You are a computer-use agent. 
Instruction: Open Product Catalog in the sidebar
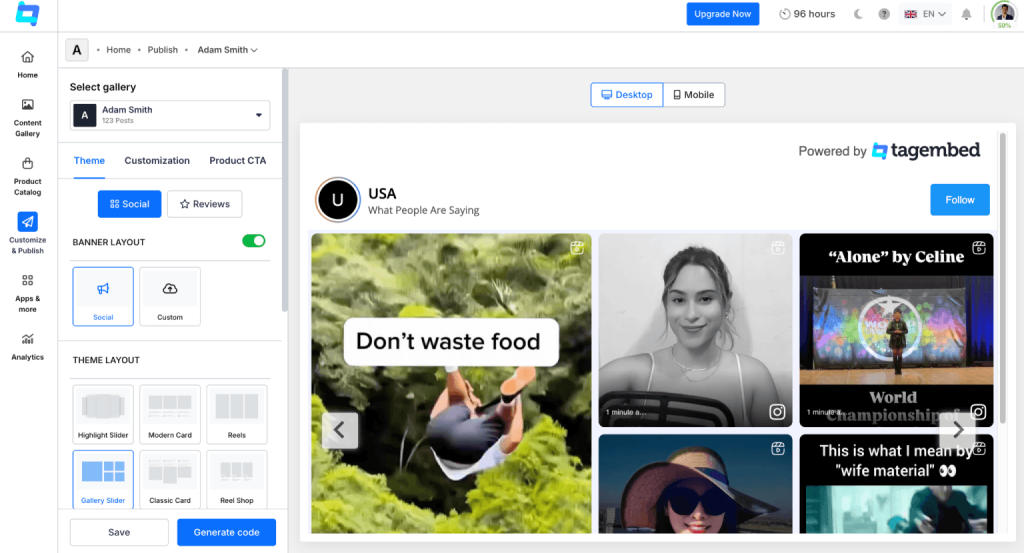pos(27,177)
